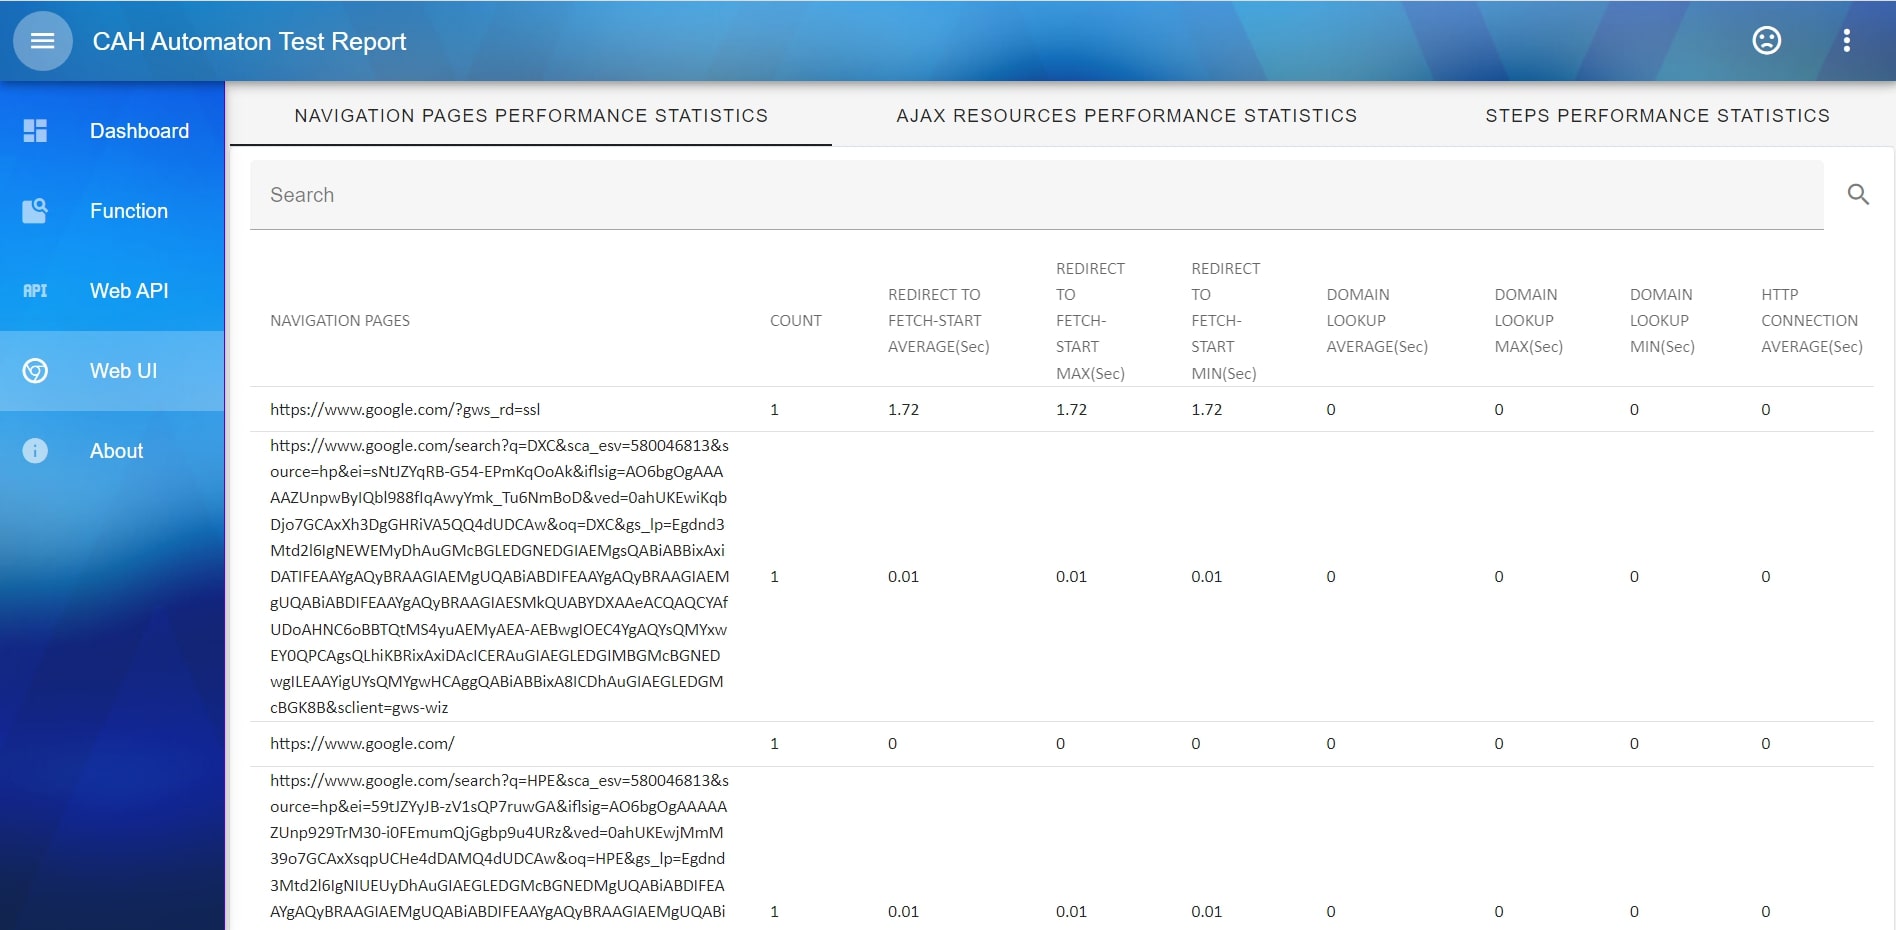
Task: Switch to Steps Performance Statistics tab
Action: click(x=1657, y=115)
